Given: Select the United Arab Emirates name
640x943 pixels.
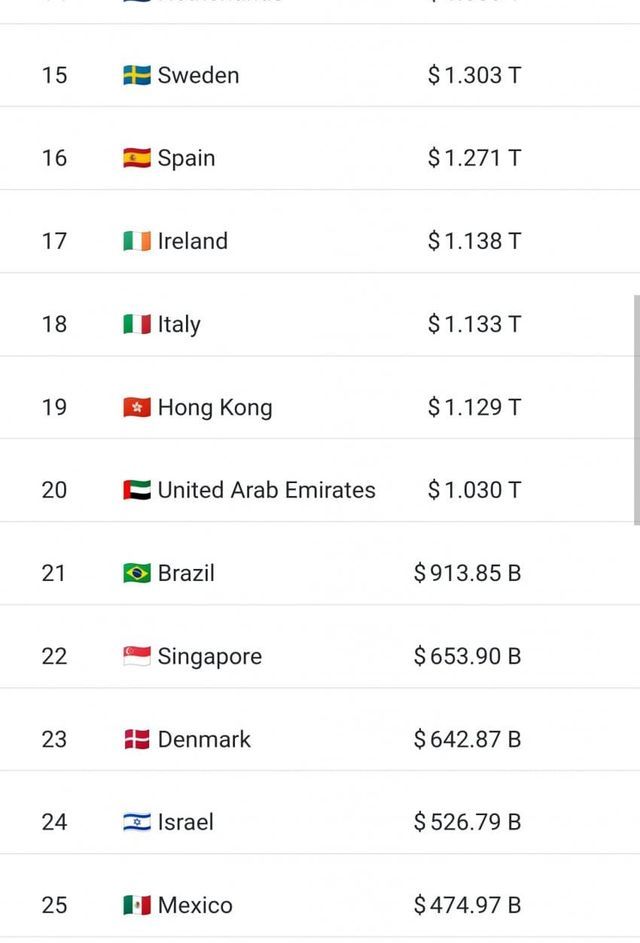Looking at the screenshot, I should 267,490.
